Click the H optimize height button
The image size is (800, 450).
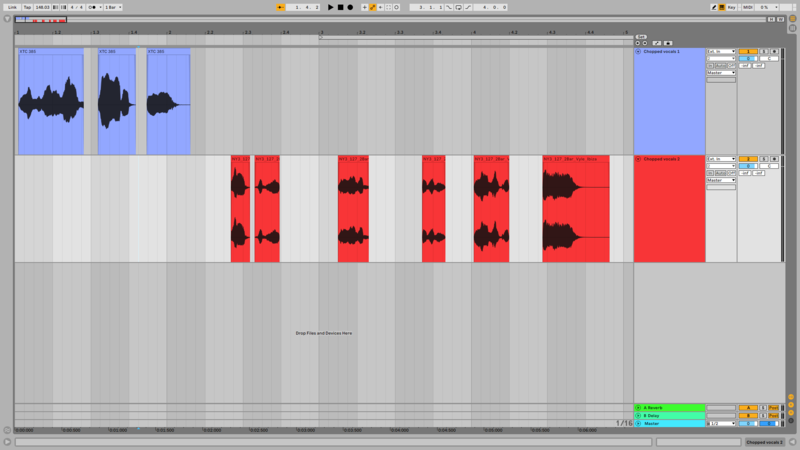tap(771, 19)
